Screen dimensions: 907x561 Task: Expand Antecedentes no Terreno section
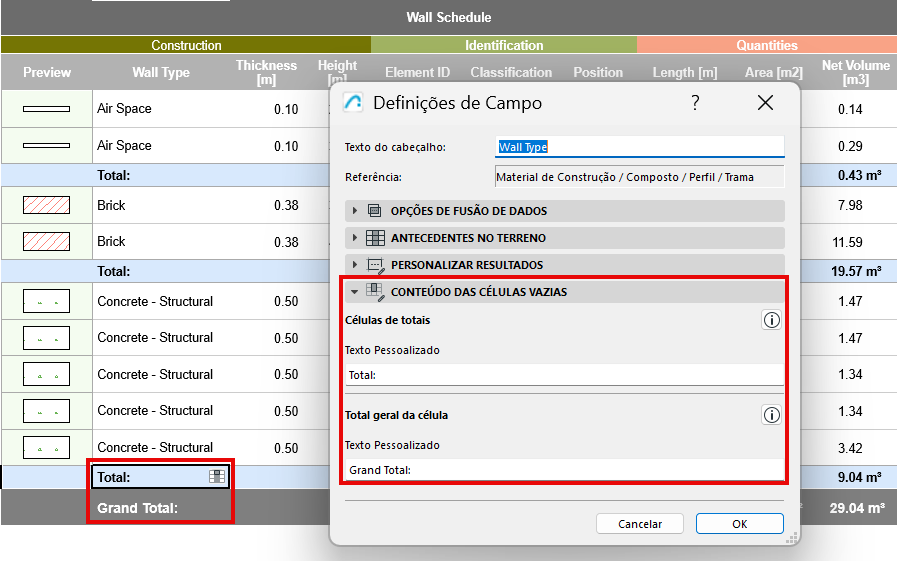565,238
